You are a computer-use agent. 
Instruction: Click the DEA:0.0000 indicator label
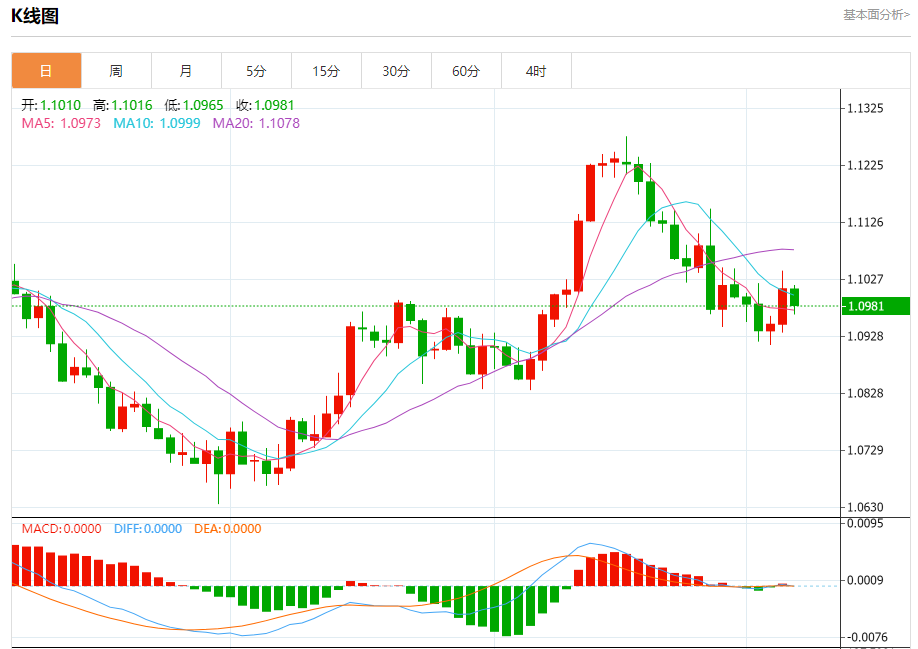[x=228, y=528]
